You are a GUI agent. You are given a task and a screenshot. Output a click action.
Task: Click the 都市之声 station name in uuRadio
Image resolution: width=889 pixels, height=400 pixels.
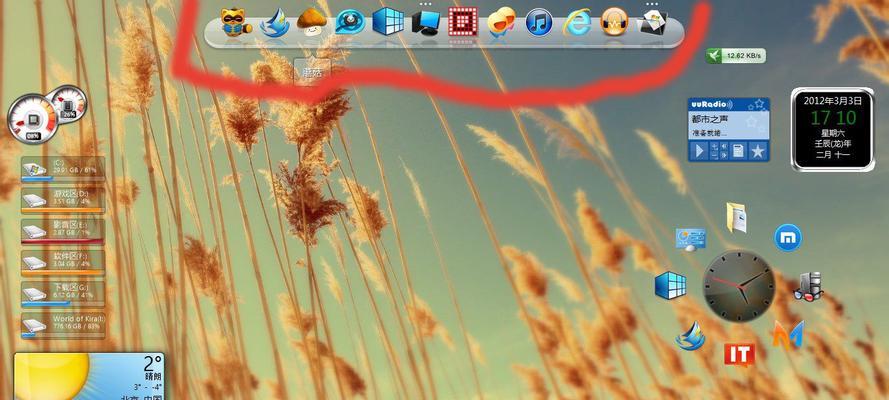click(709, 120)
